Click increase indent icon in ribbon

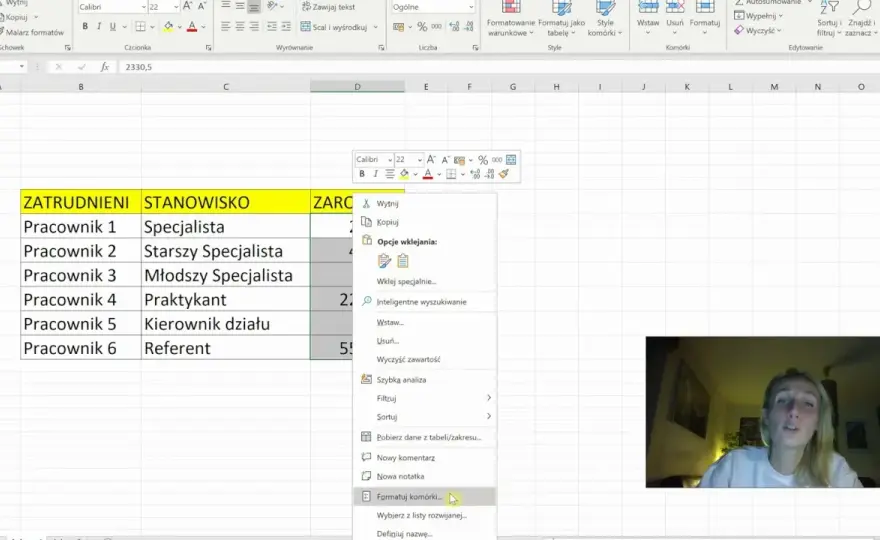pyautogui.click(x=286, y=26)
